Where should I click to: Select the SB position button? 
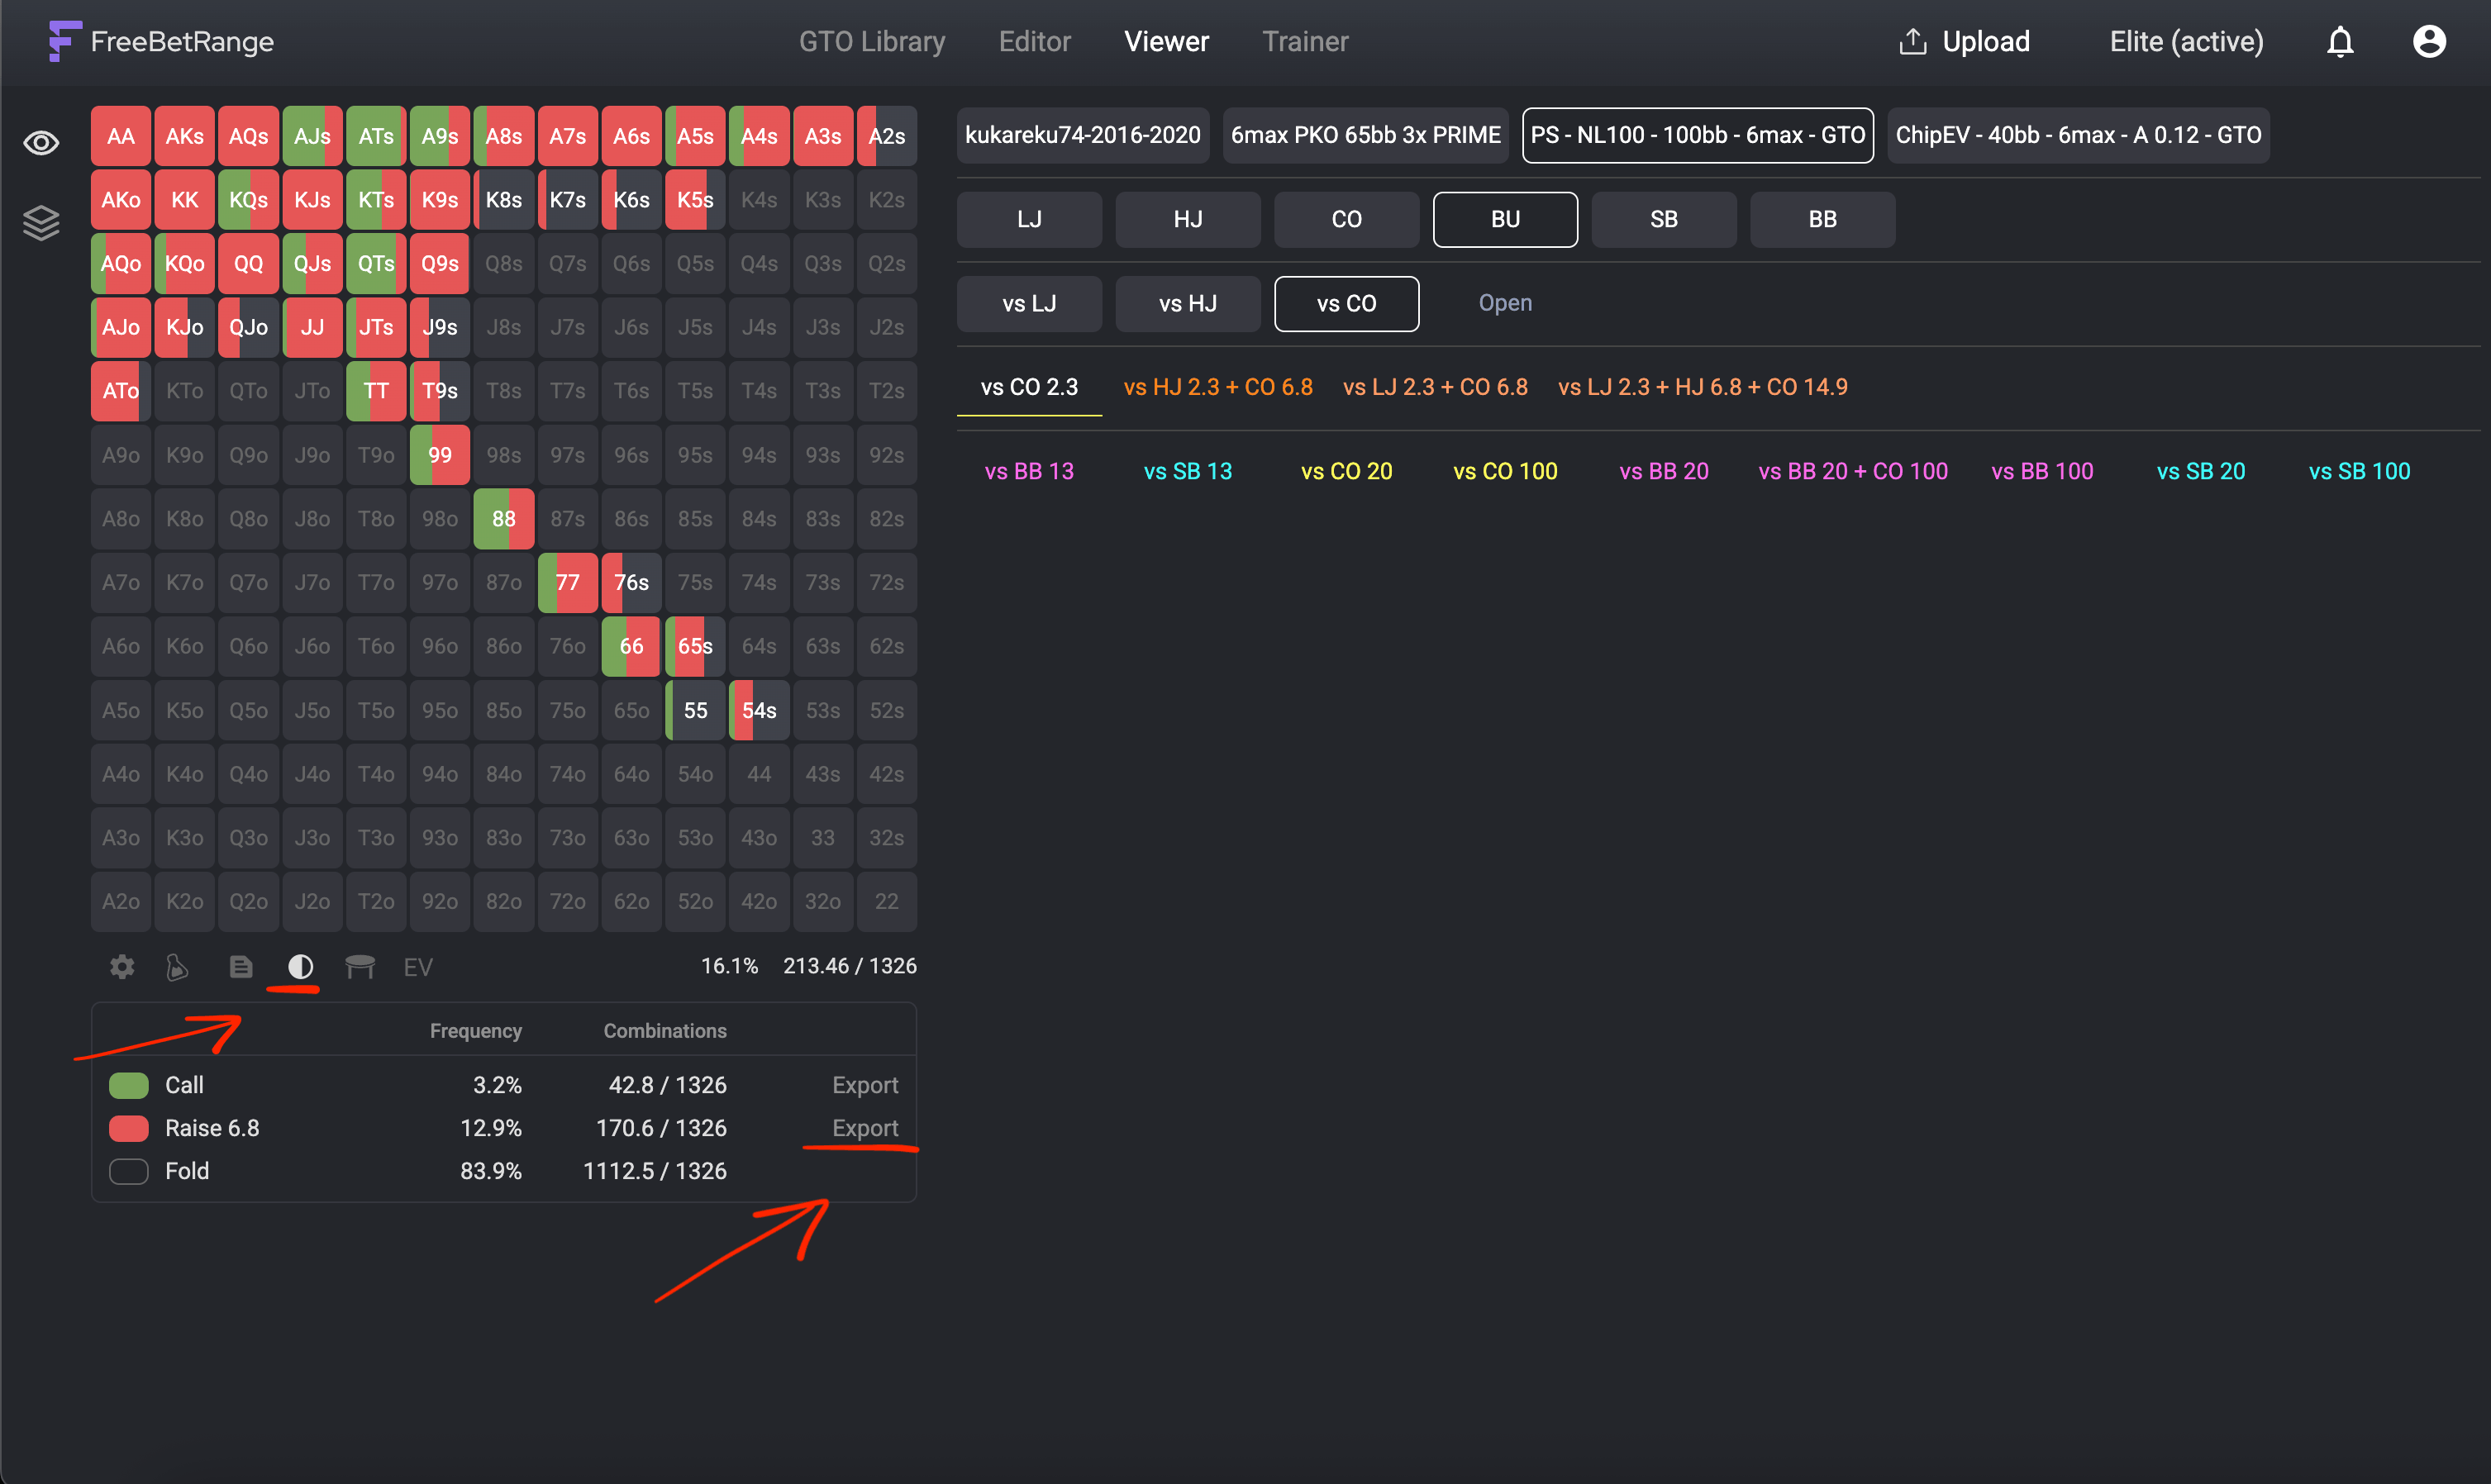1664,219
